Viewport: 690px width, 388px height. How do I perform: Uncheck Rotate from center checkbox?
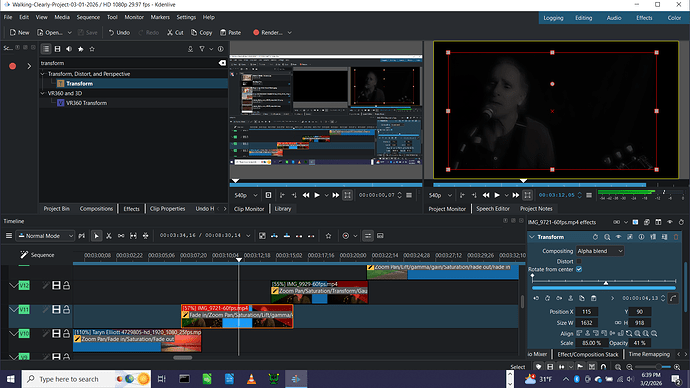click(x=579, y=269)
